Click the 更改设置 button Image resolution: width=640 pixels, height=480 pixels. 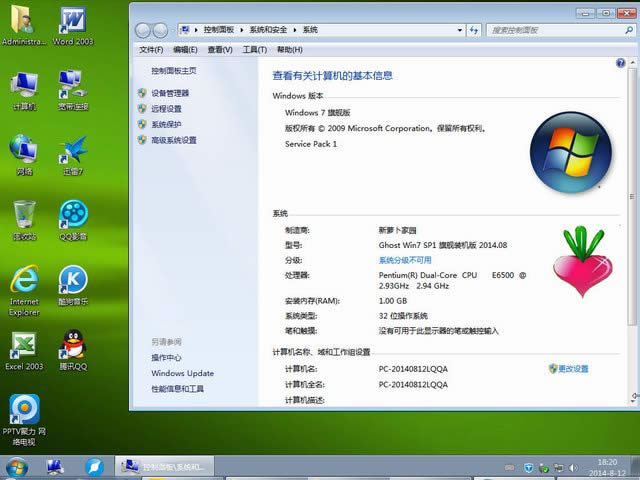pyautogui.click(x=573, y=369)
